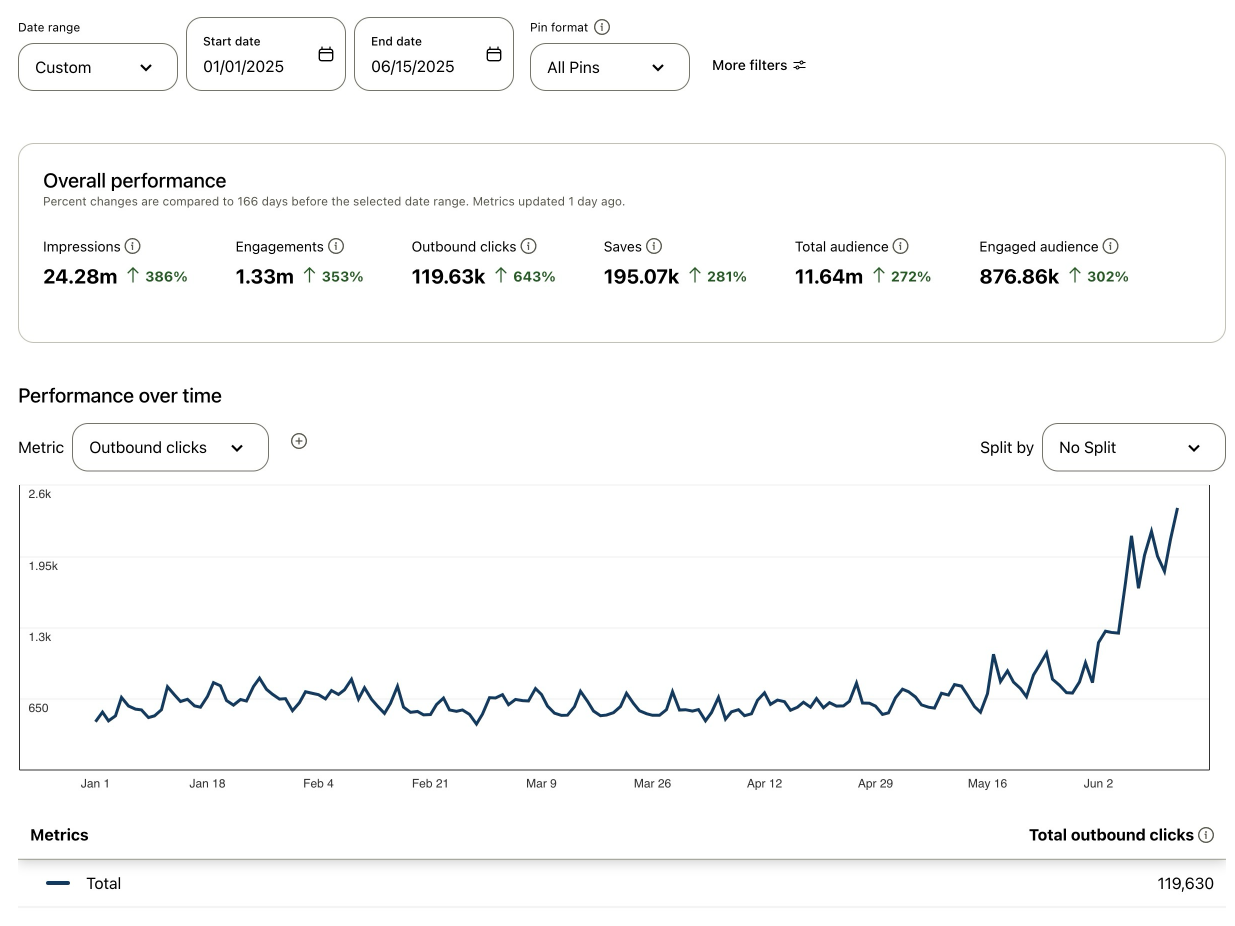
Task: Click the Start date calendar icon
Action: click(x=325, y=54)
